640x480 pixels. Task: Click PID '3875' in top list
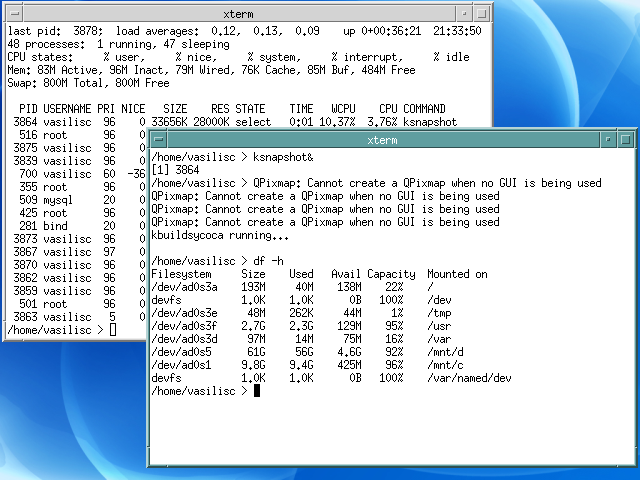pyautogui.click(x=25, y=148)
